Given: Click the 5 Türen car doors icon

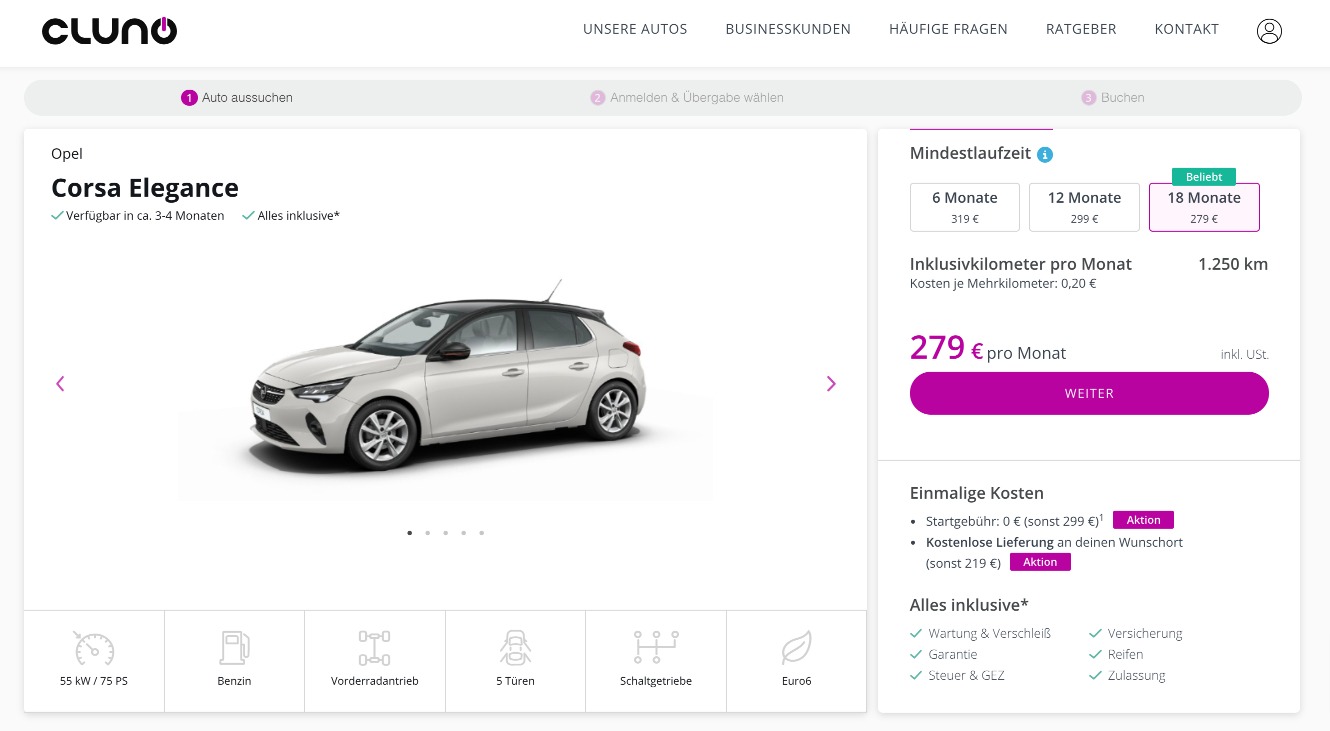Looking at the screenshot, I should pyautogui.click(x=515, y=648).
